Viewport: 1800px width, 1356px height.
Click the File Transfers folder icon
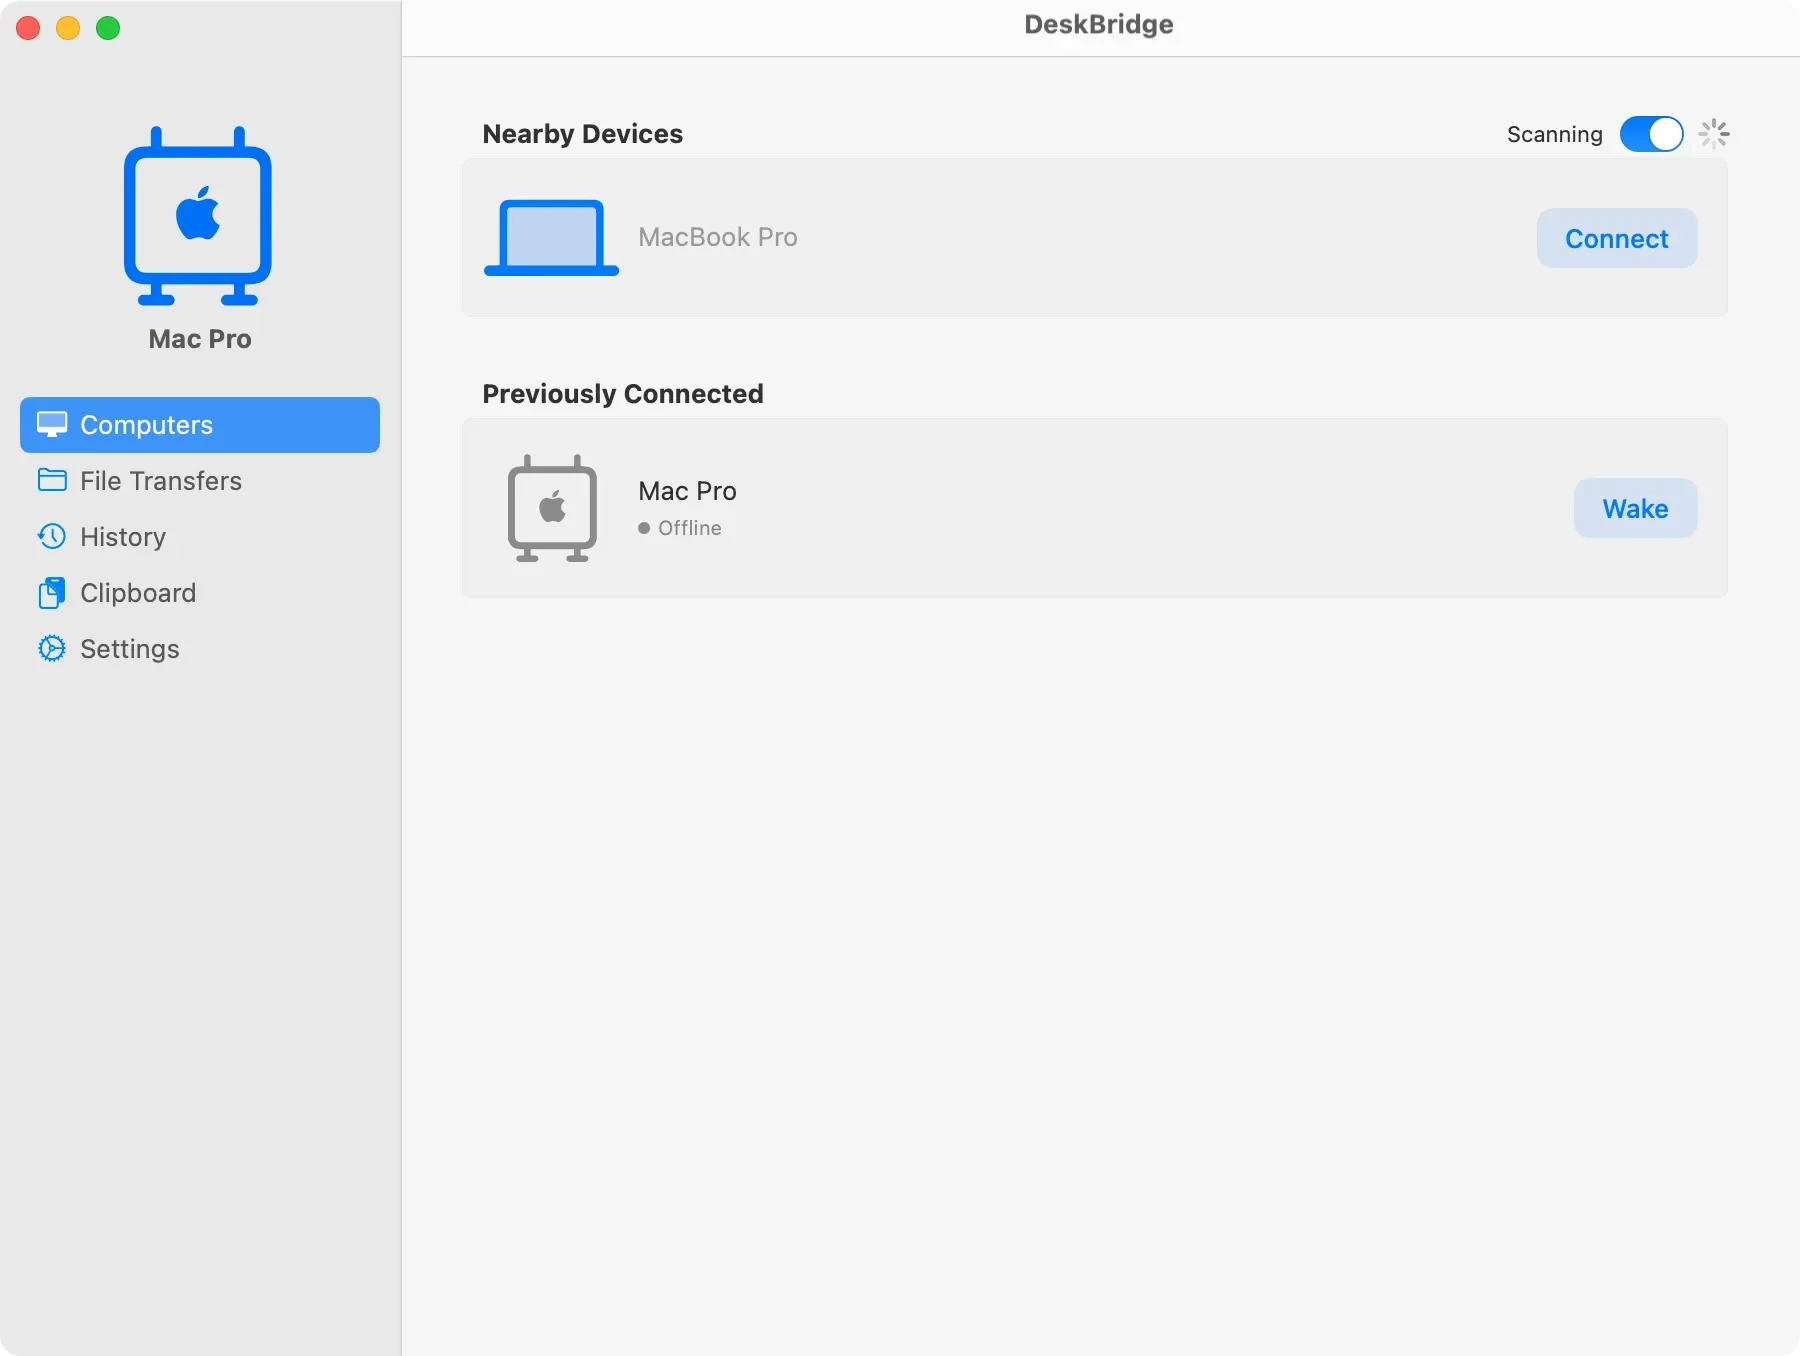(52, 481)
